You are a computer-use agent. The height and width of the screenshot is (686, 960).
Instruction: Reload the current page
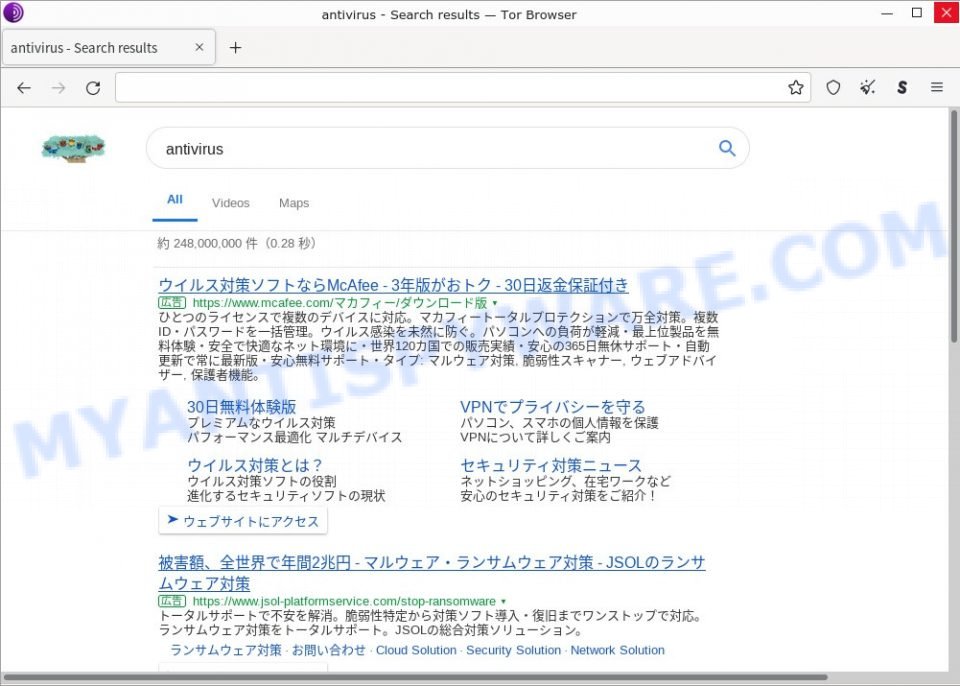pos(93,88)
